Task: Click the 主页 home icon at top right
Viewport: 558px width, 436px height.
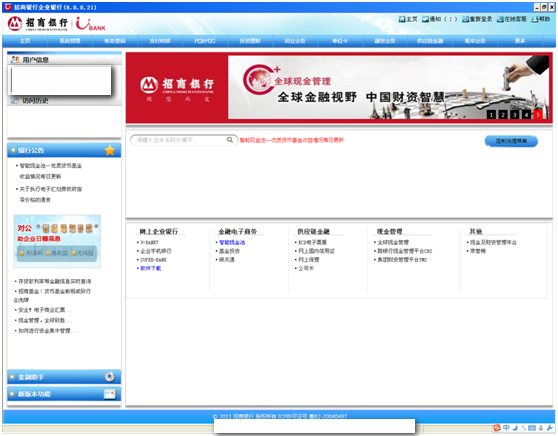Action: 402,19
